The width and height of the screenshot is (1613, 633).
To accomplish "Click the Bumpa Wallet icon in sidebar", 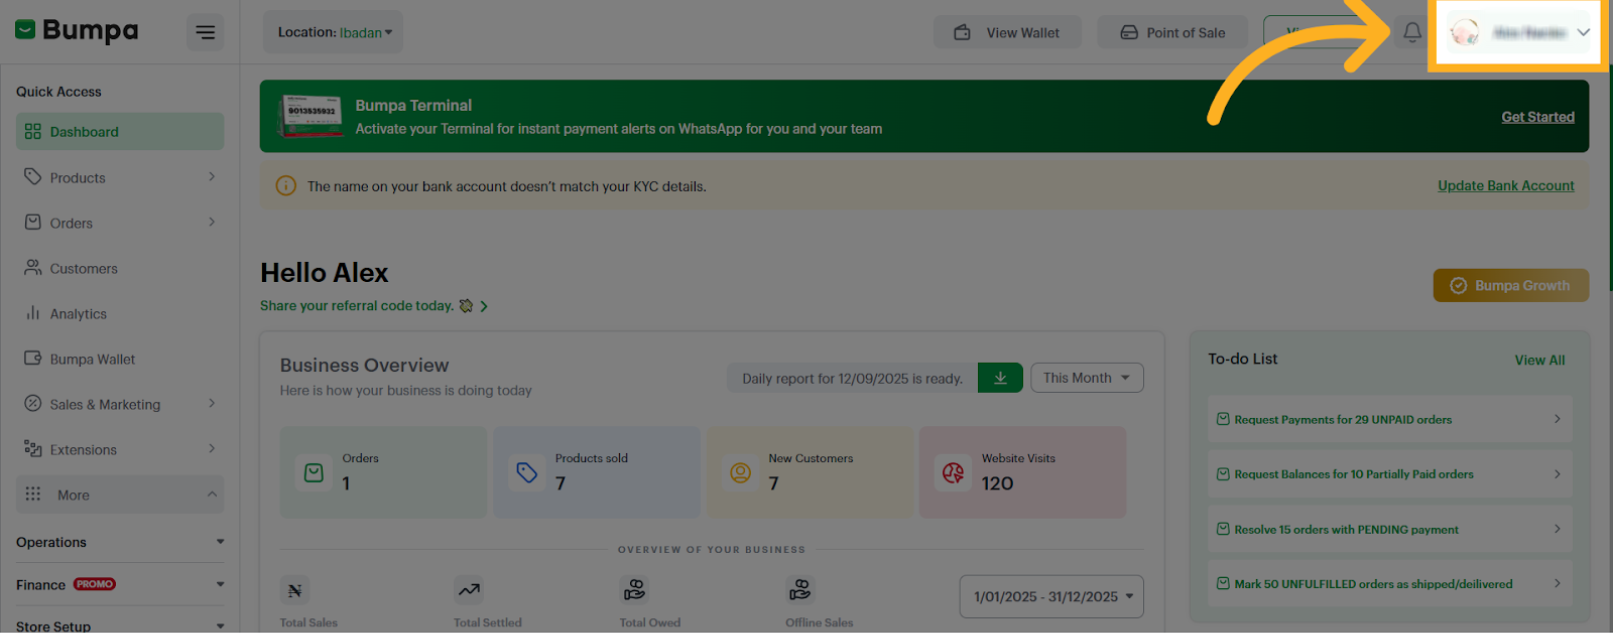I will [x=33, y=358].
